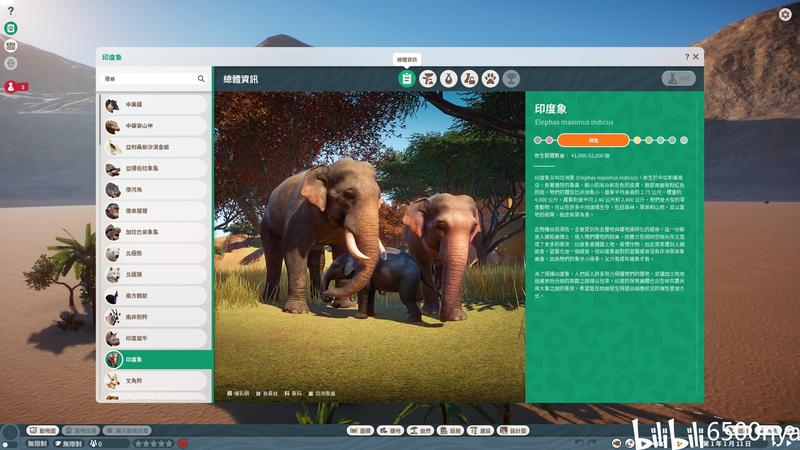Click the zoo star rating display

154,444
